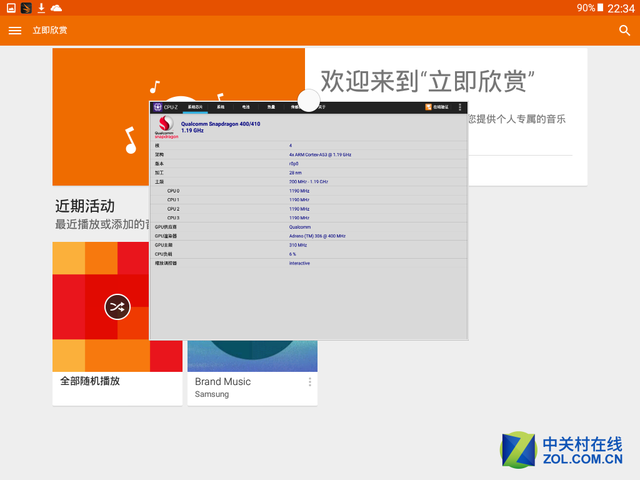Viewport: 640px width, 480px height.
Task: Open the Brand Music three-dot menu
Action: coord(310,382)
